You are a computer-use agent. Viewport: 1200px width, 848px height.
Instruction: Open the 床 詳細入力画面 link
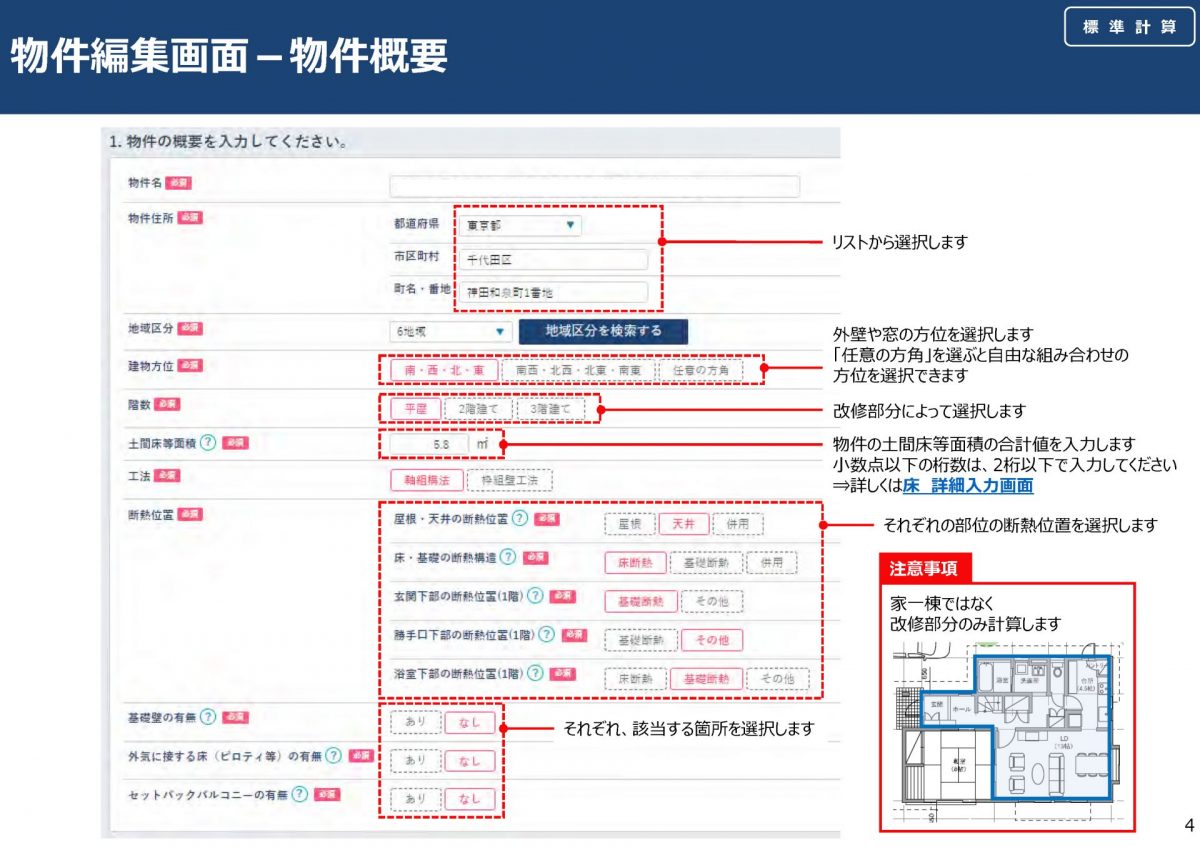click(967, 485)
